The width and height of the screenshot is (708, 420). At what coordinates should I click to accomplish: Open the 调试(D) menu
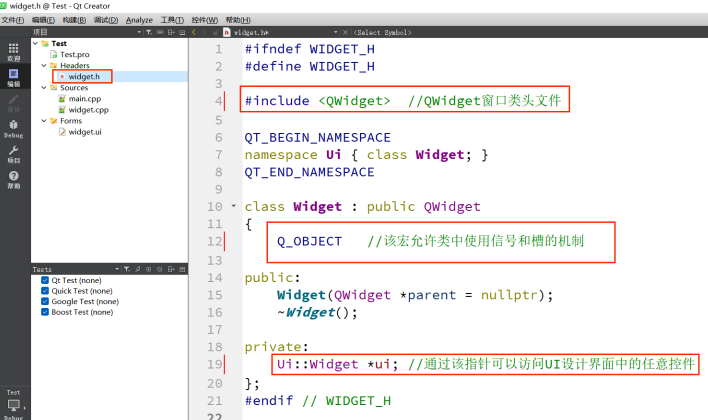tap(106, 20)
